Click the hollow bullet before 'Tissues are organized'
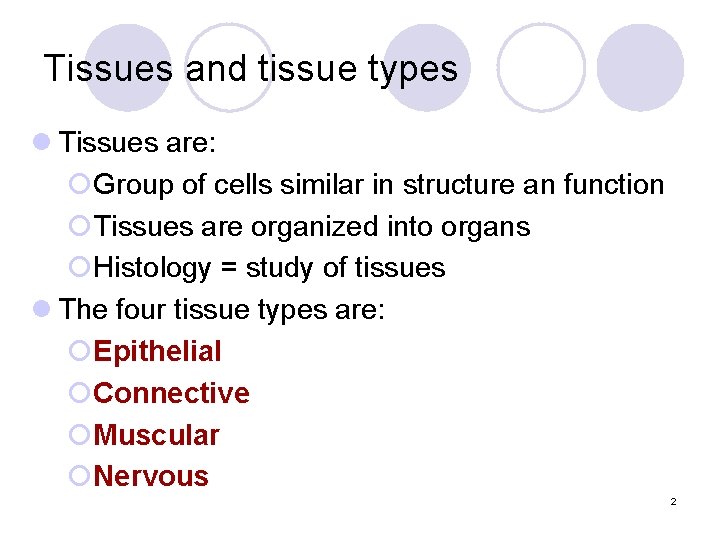 point(83,227)
